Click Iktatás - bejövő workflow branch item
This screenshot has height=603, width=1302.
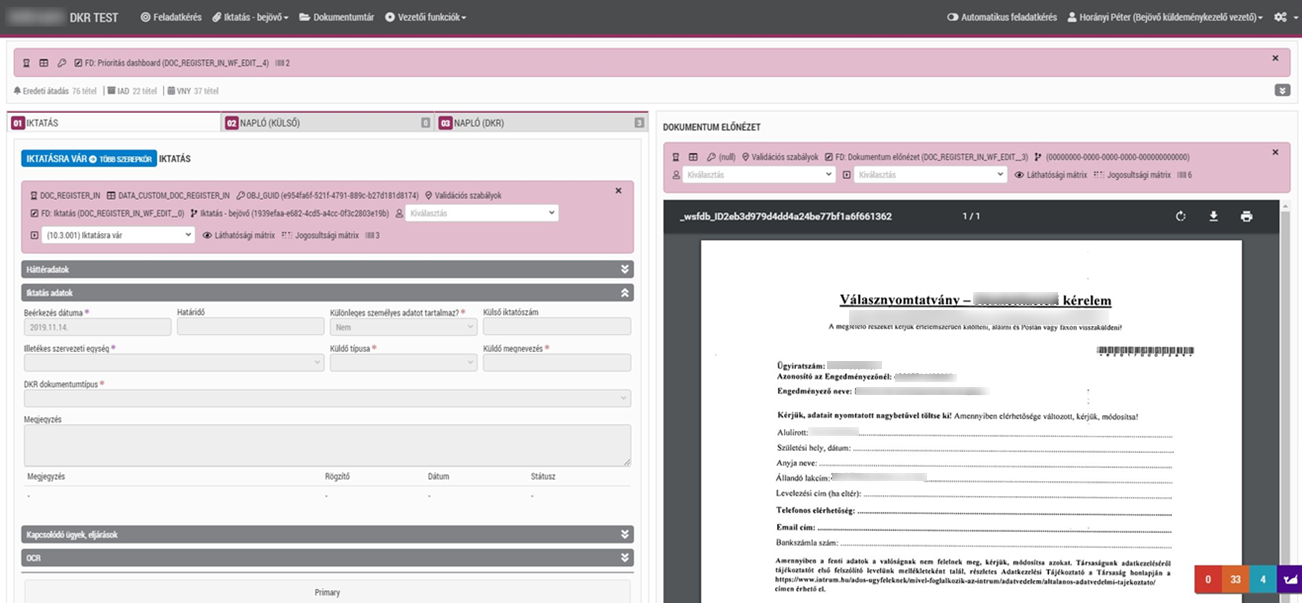(x=289, y=213)
